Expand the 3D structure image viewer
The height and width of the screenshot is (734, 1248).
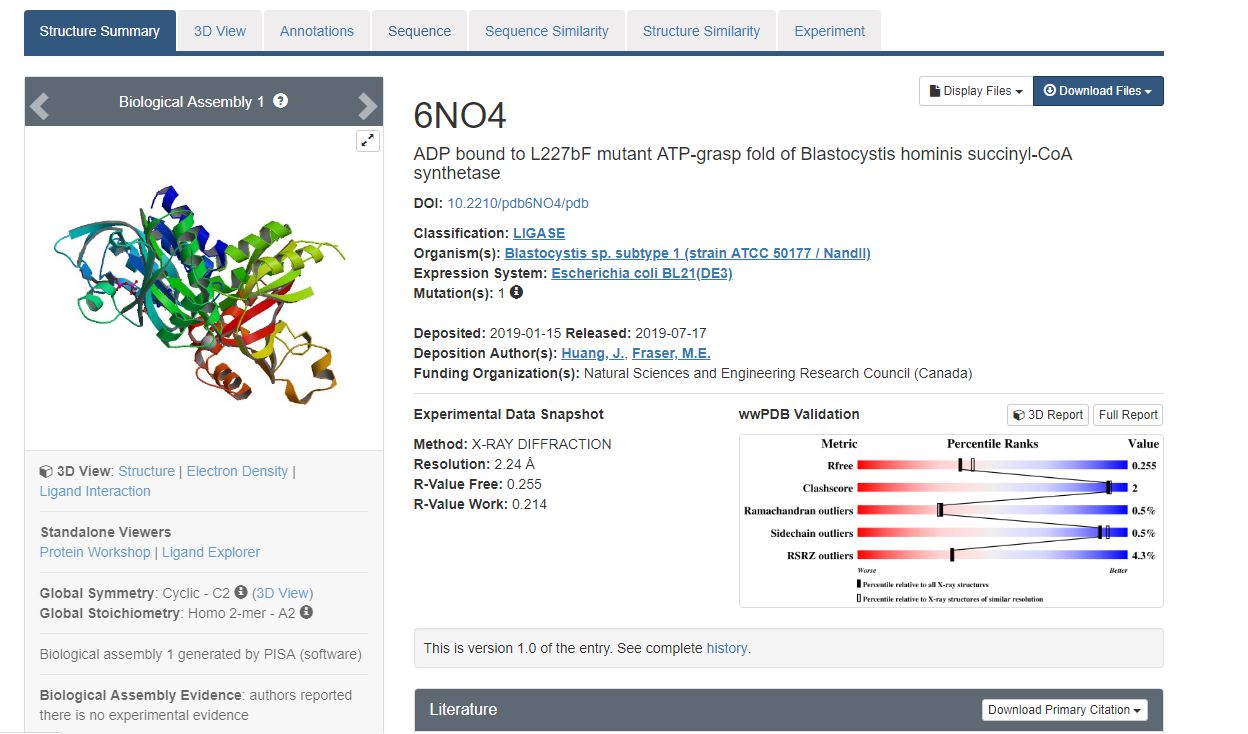[367, 141]
